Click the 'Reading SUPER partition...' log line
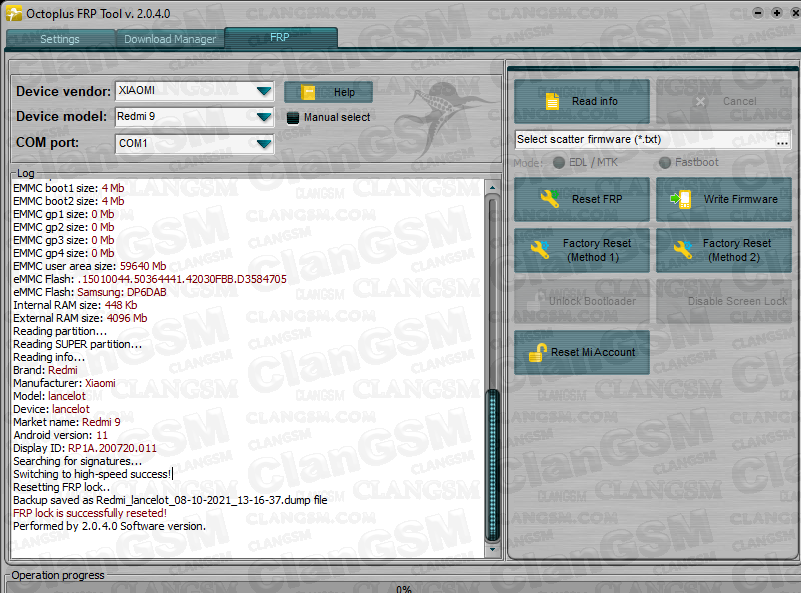The image size is (801, 593). (x=78, y=344)
